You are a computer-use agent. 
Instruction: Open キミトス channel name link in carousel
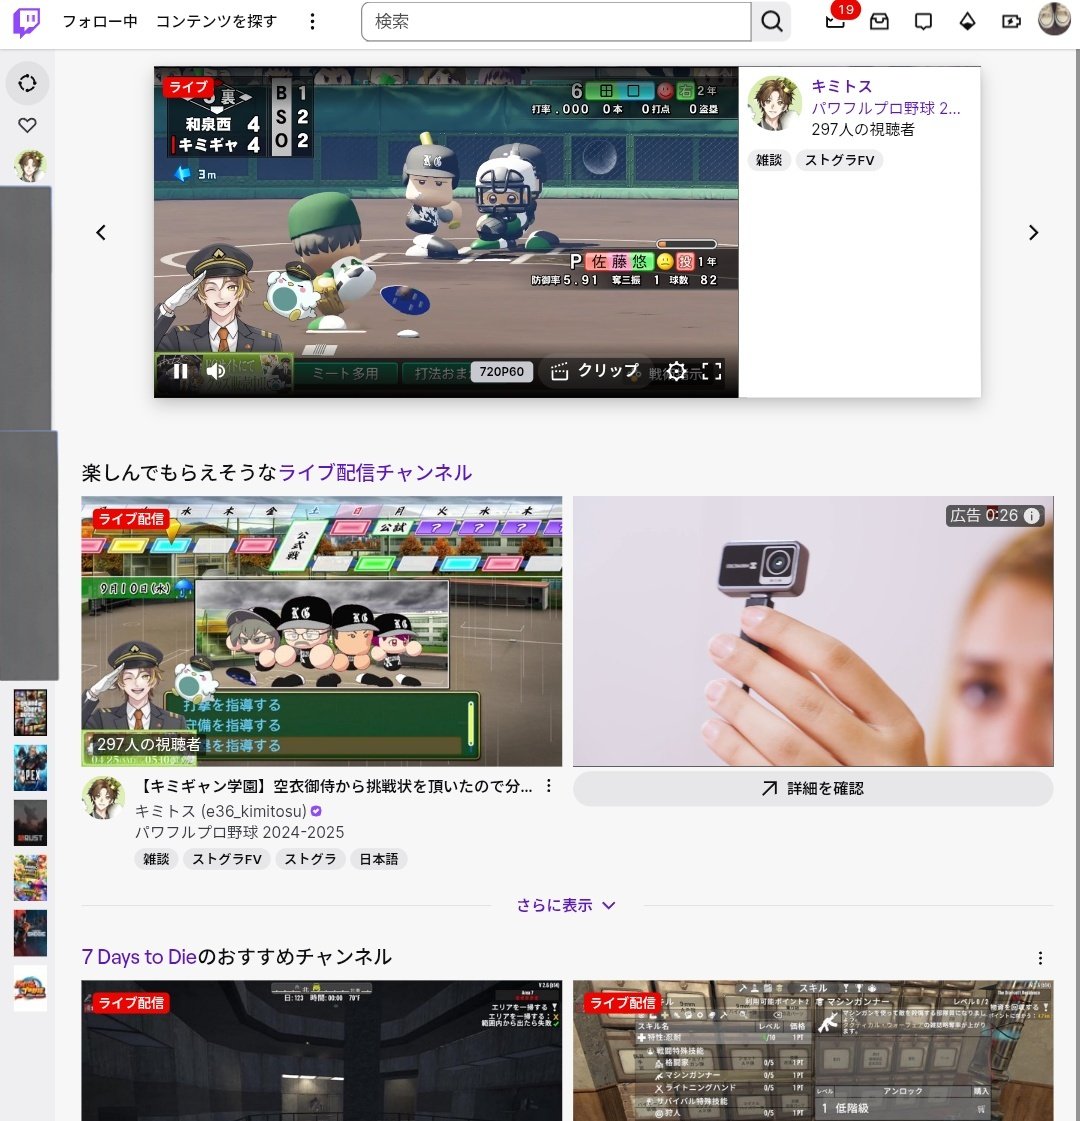pyautogui.click(x=841, y=87)
